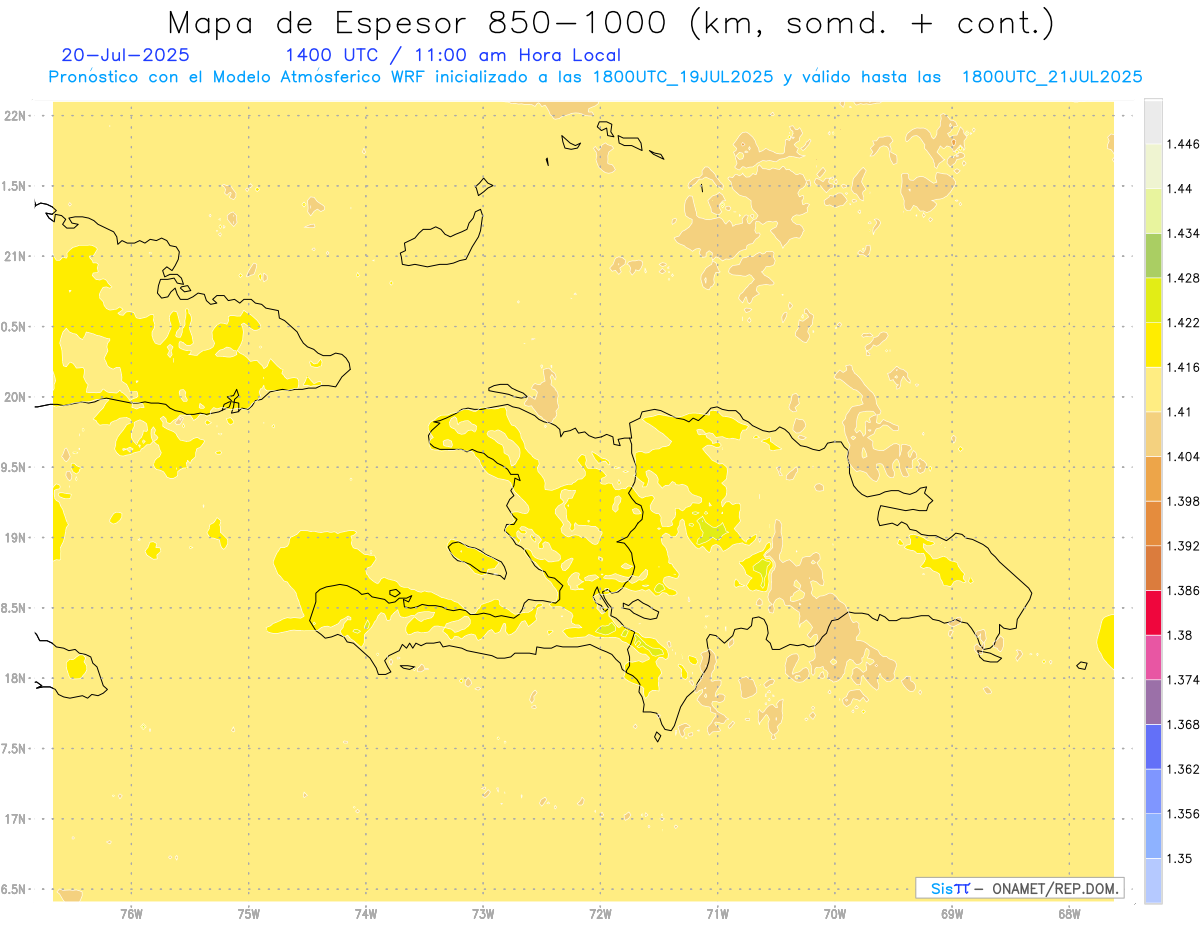Image resolution: width=1200 pixels, height=927 pixels.
Task: Click the '21N' latitude label
Action: click(15, 256)
